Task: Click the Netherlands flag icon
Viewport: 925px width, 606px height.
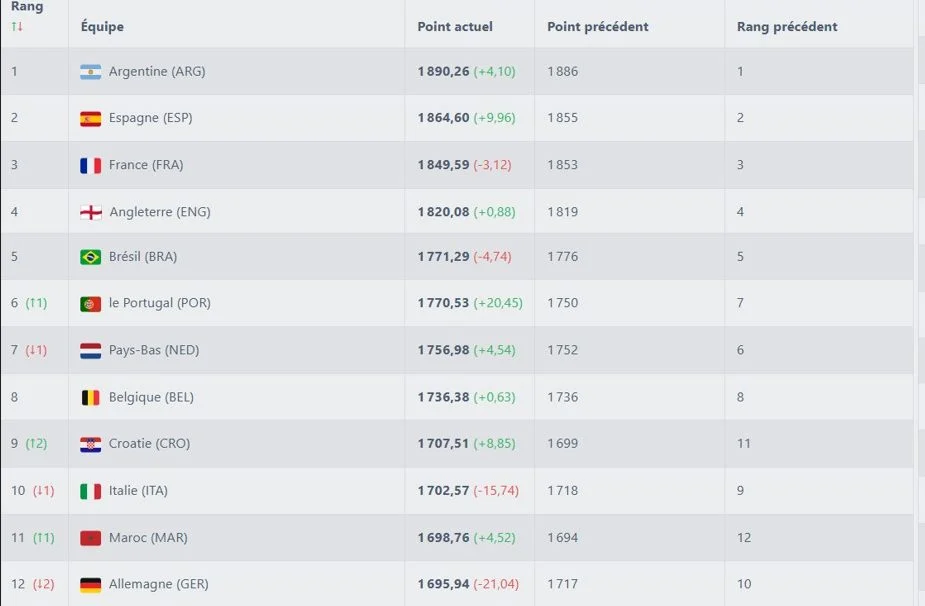Action: 90,350
